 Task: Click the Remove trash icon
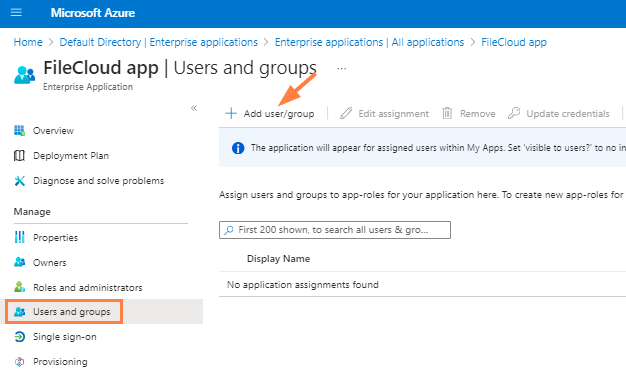tap(447, 113)
